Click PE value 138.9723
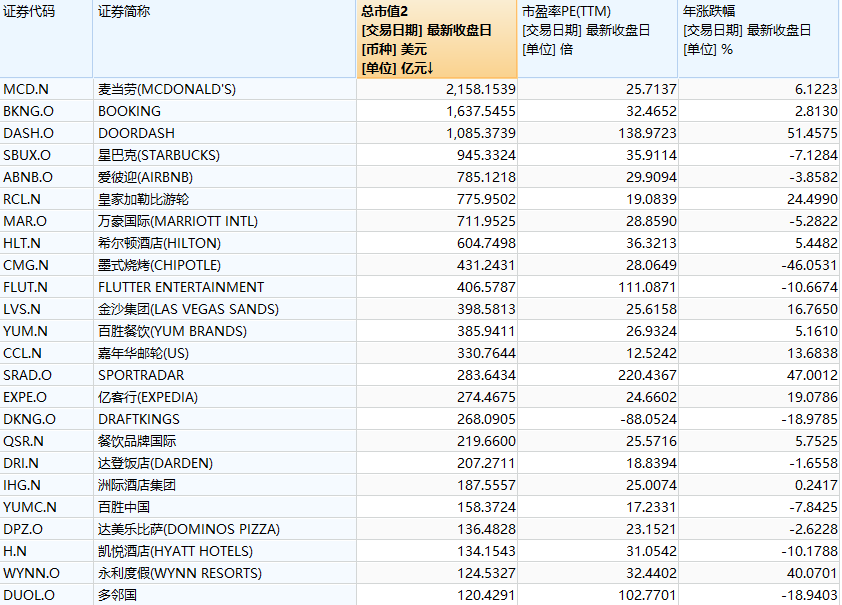 [647, 133]
